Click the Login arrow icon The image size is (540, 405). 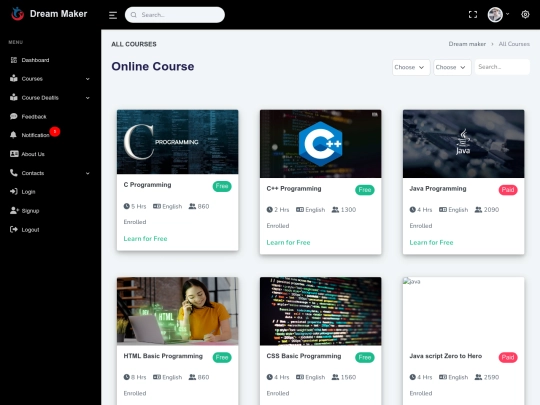pyautogui.click(x=14, y=191)
